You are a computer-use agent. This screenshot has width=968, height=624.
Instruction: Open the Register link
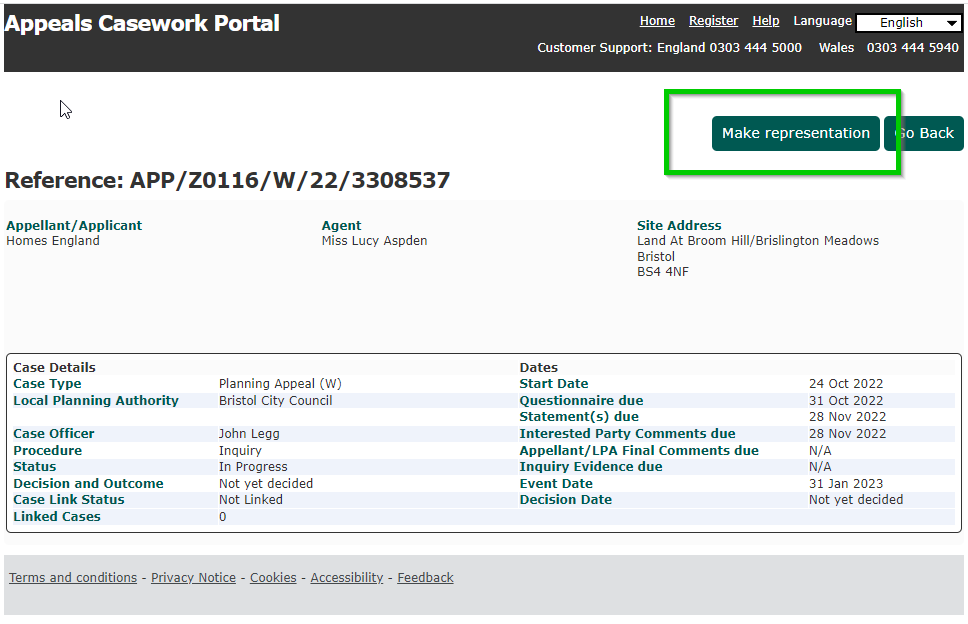(713, 21)
